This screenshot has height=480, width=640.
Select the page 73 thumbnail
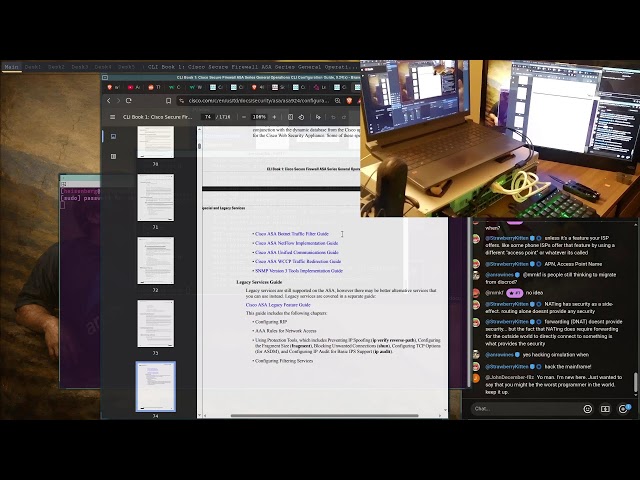156,324
